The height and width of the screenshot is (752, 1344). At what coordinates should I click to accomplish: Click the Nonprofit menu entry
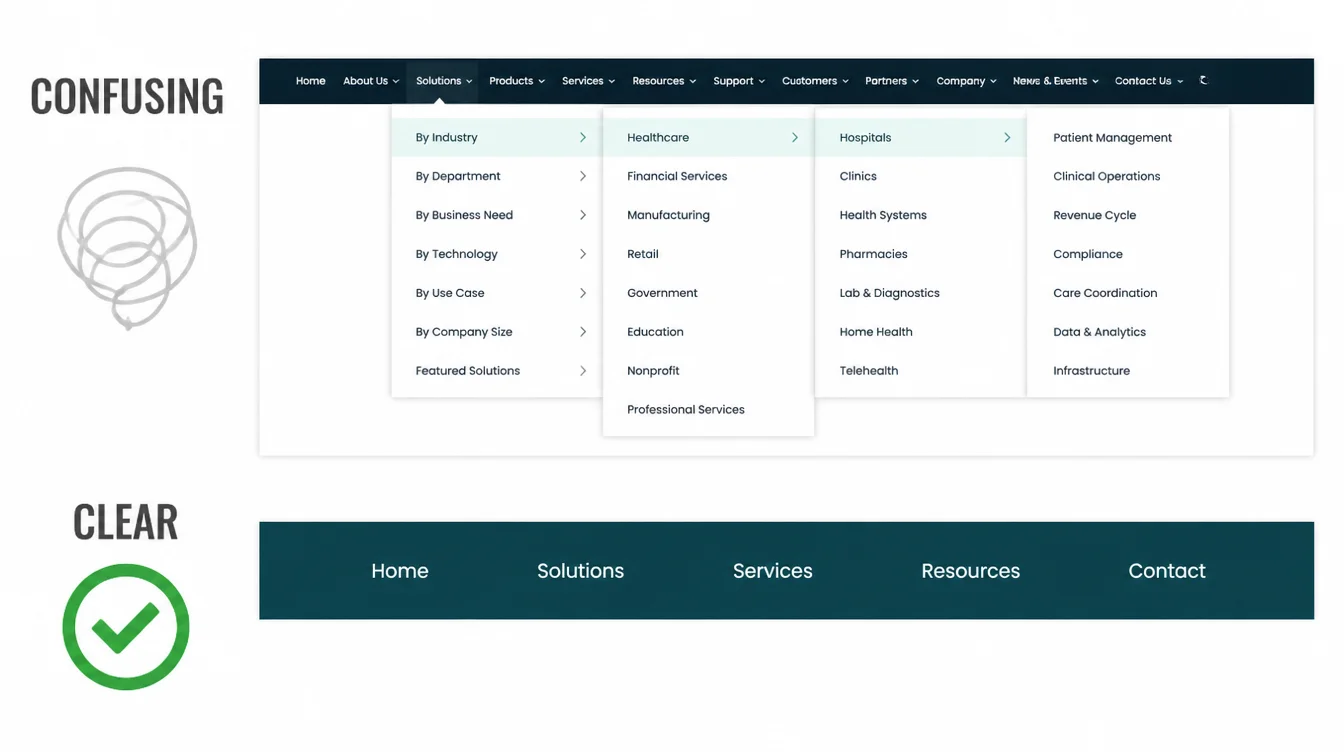pyautogui.click(x=653, y=371)
